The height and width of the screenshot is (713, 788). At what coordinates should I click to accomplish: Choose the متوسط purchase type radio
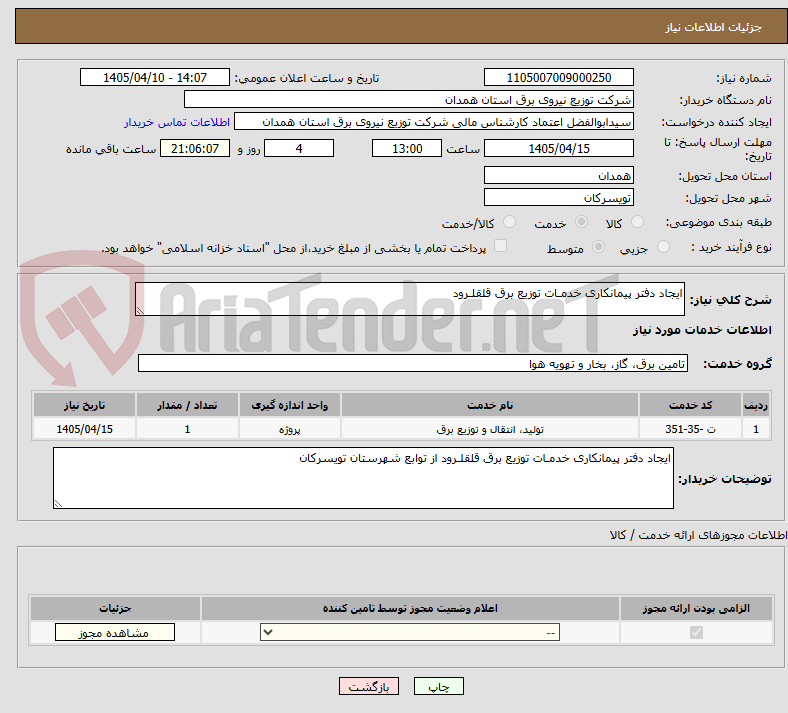[598, 247]
